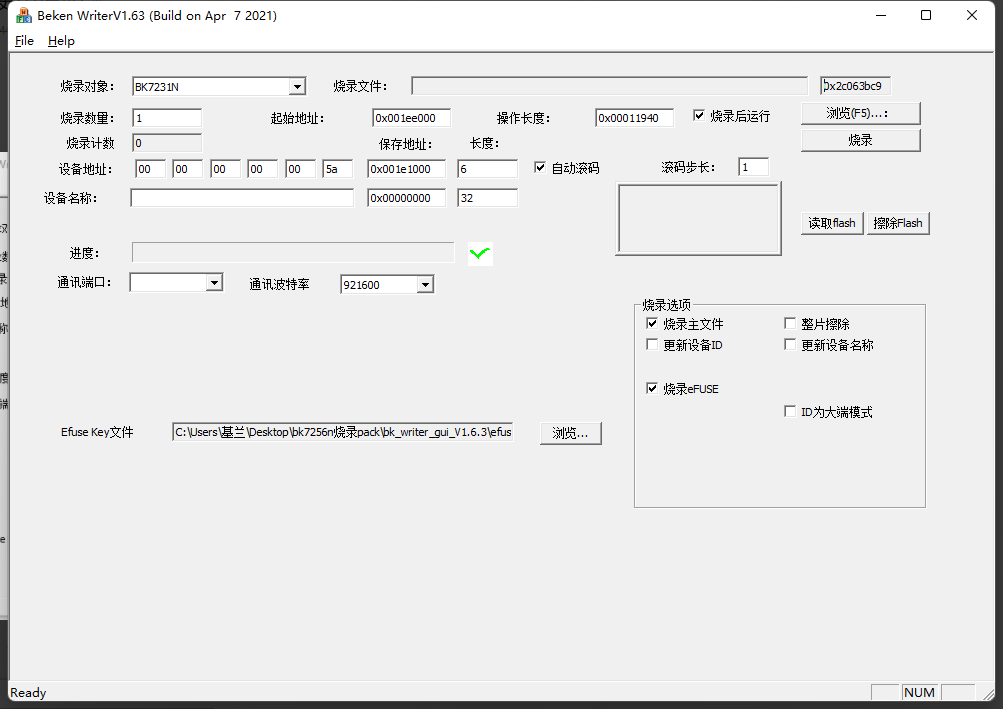Minimize the Beken Writer window
The width and height of the screenshot is (1003, 709).
click(x=881, y=15)
